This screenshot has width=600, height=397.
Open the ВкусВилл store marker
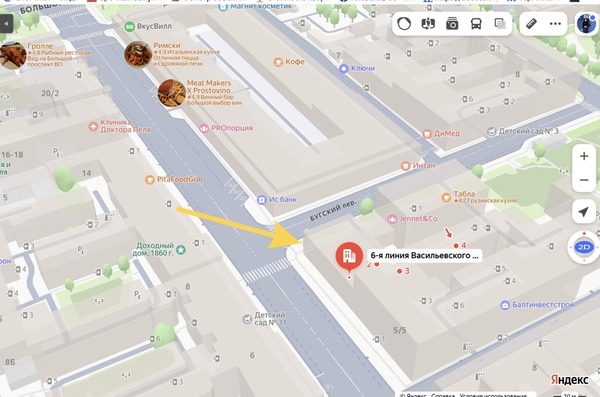point(148,26)
